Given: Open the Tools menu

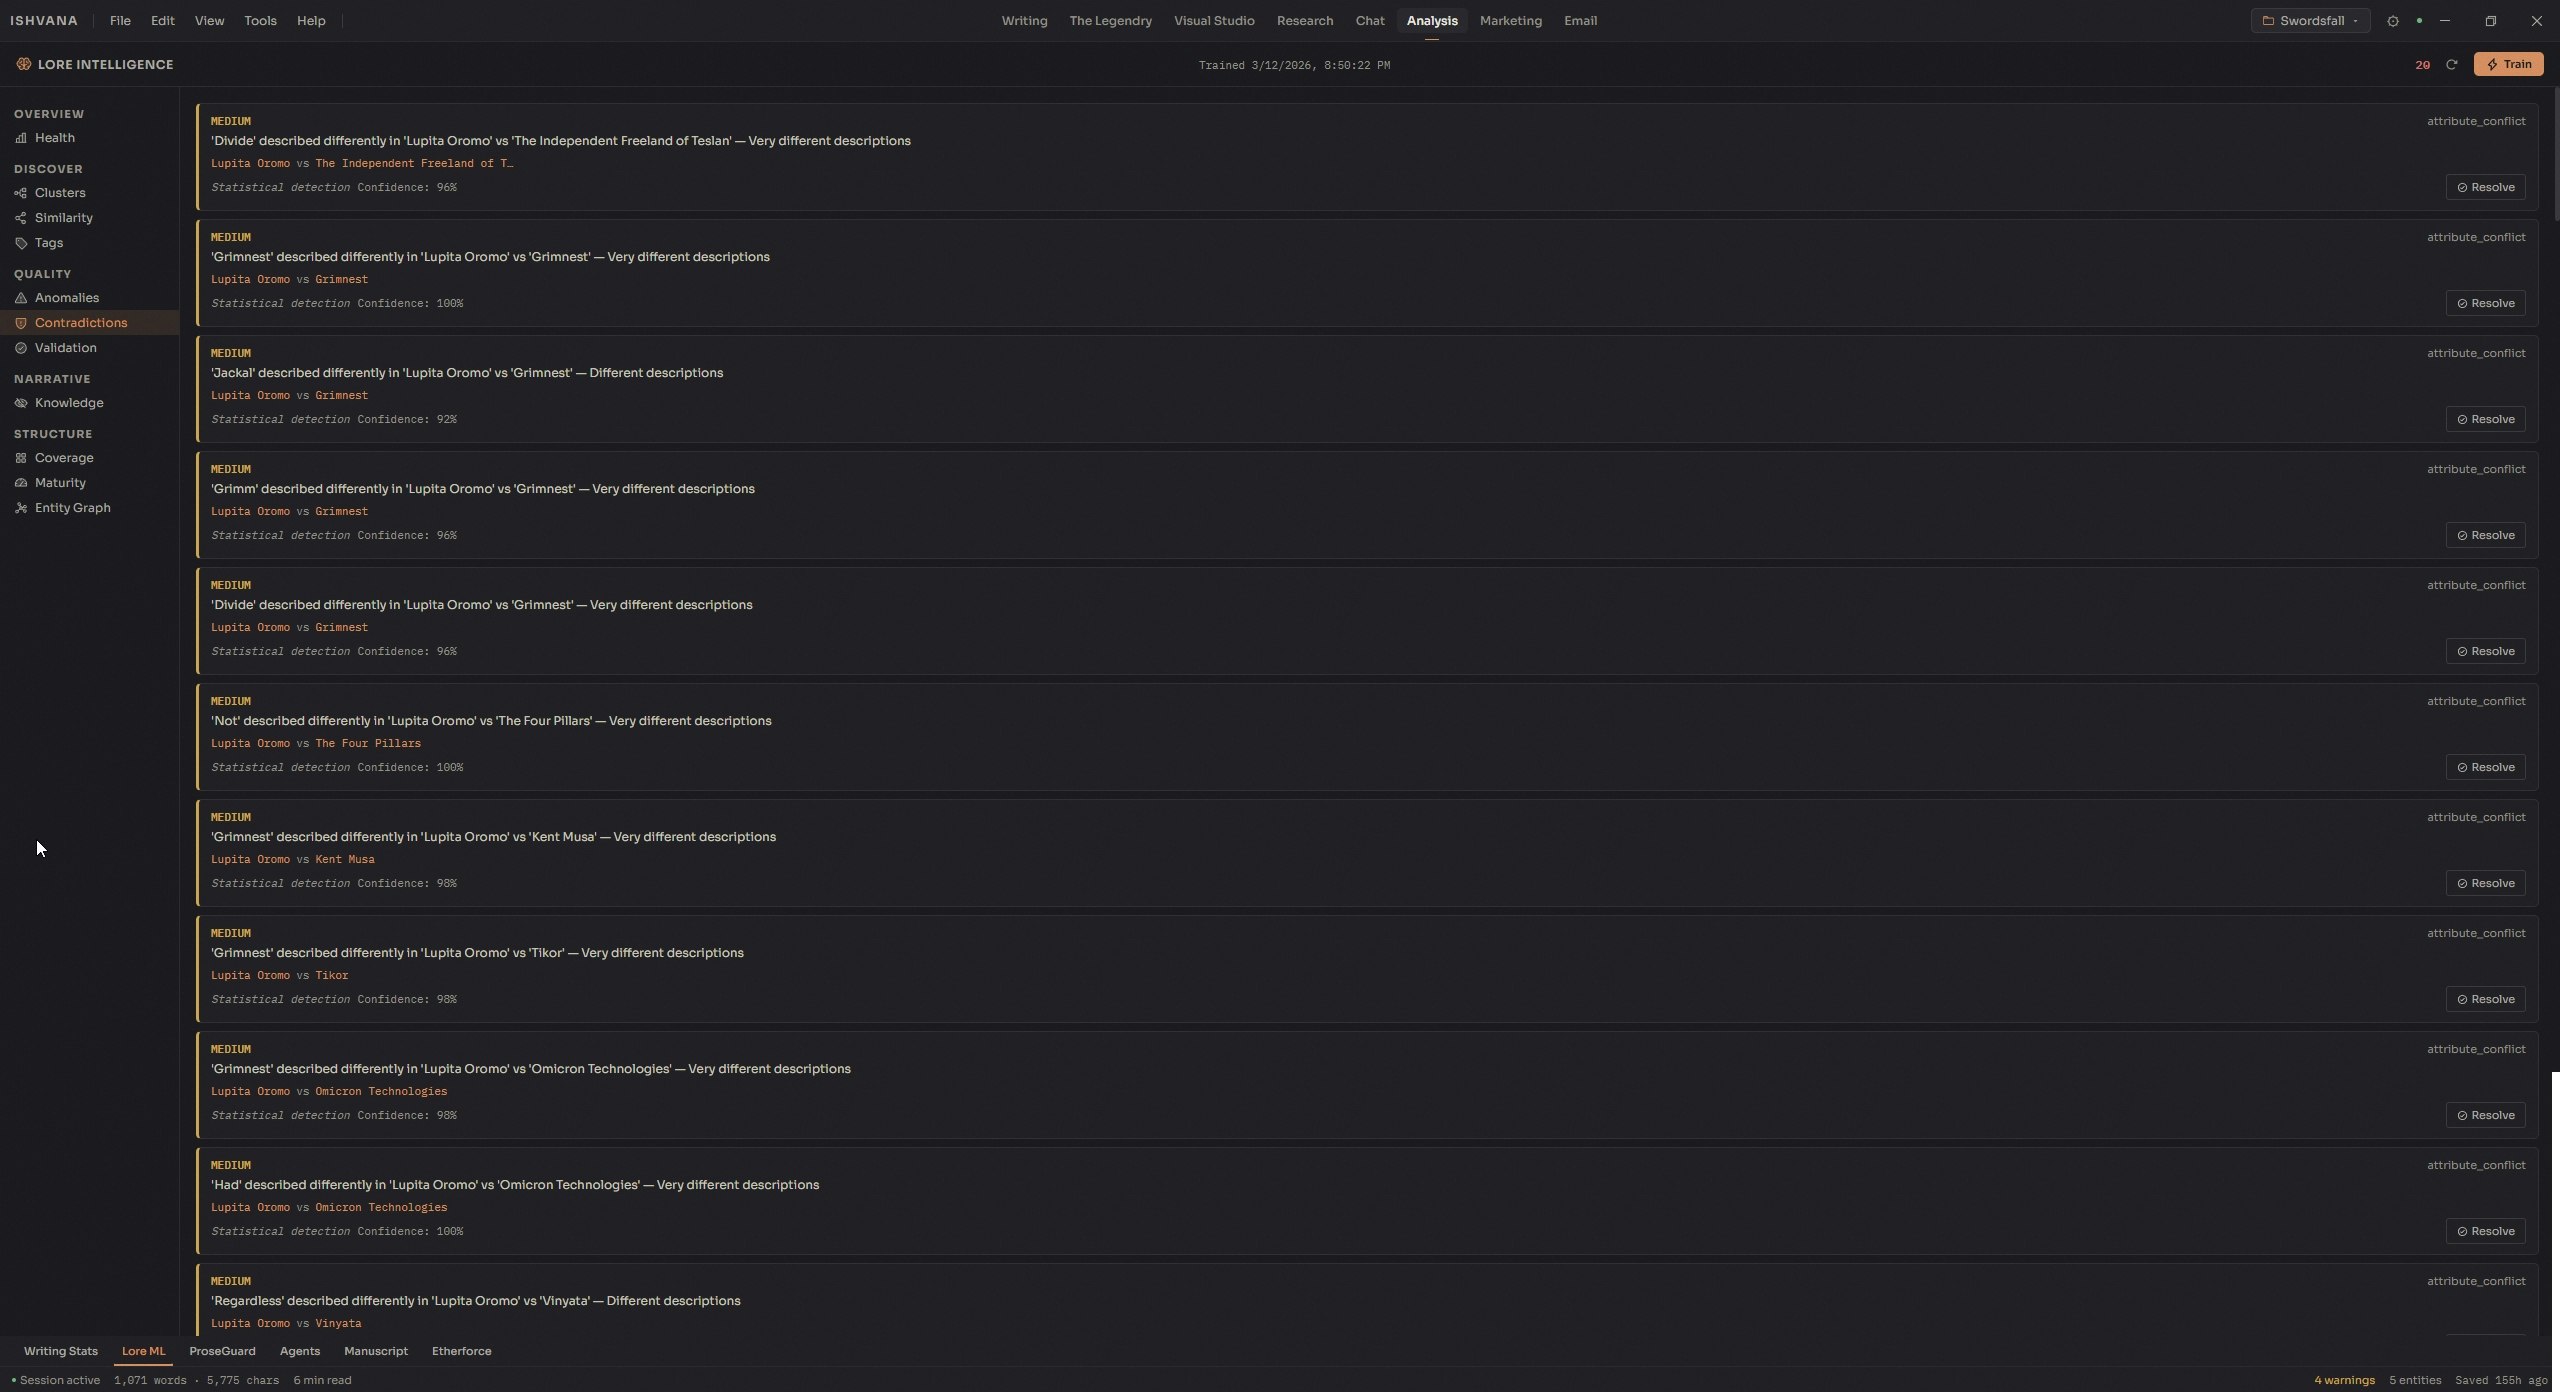Looking at the screenshot, I should click(x=260, y=21).
